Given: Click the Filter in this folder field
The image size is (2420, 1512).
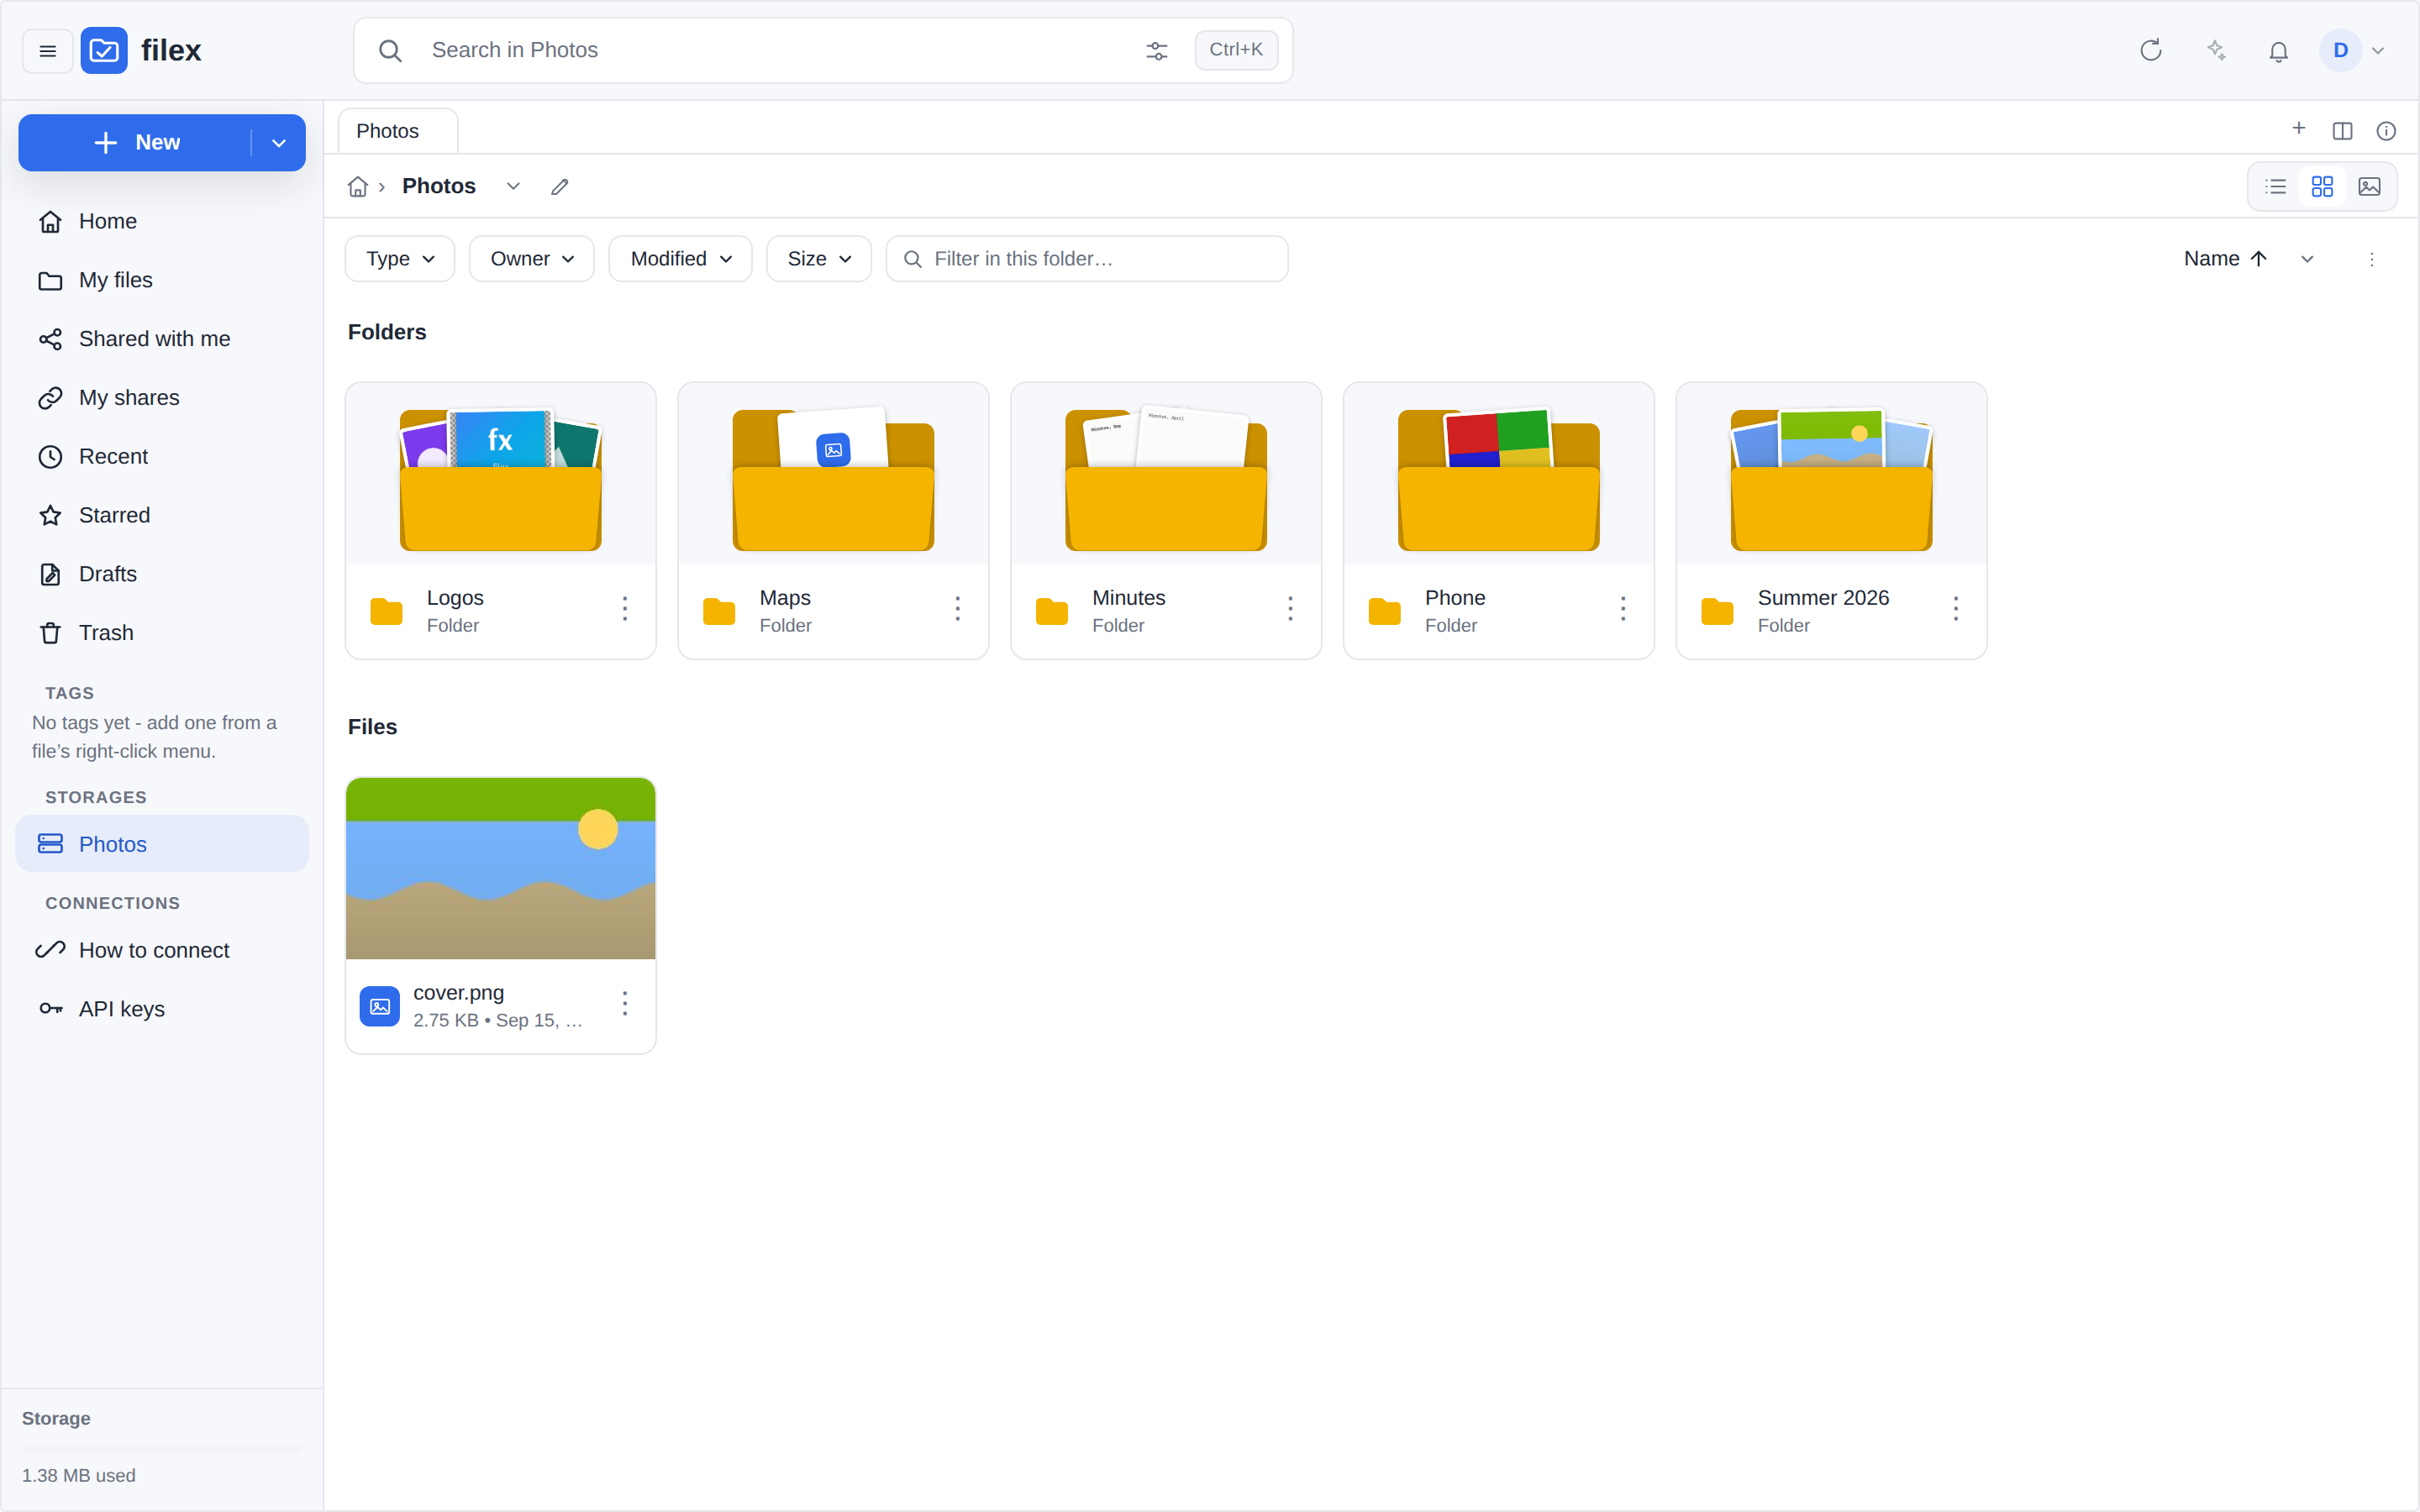Looking at the screenshot, I should pyautogui.click(x=1087, y=259).
